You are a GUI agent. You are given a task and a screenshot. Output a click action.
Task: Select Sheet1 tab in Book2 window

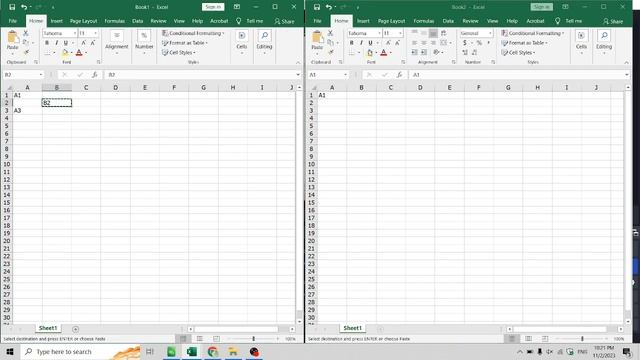[x=353, y=328]
